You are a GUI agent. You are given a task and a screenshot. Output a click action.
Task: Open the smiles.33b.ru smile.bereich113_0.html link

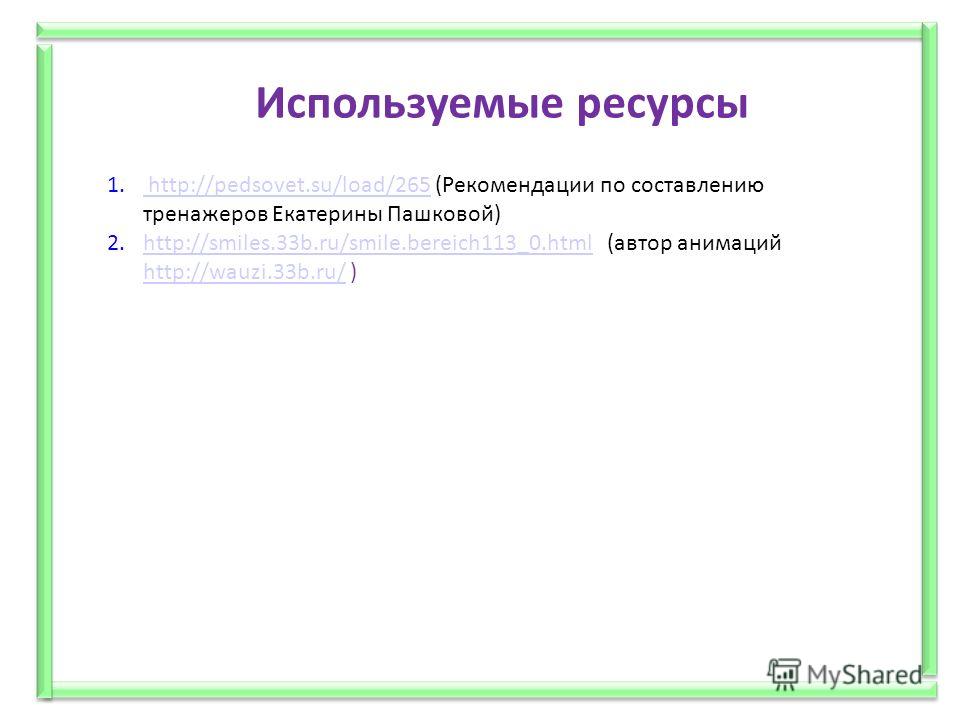368,243
